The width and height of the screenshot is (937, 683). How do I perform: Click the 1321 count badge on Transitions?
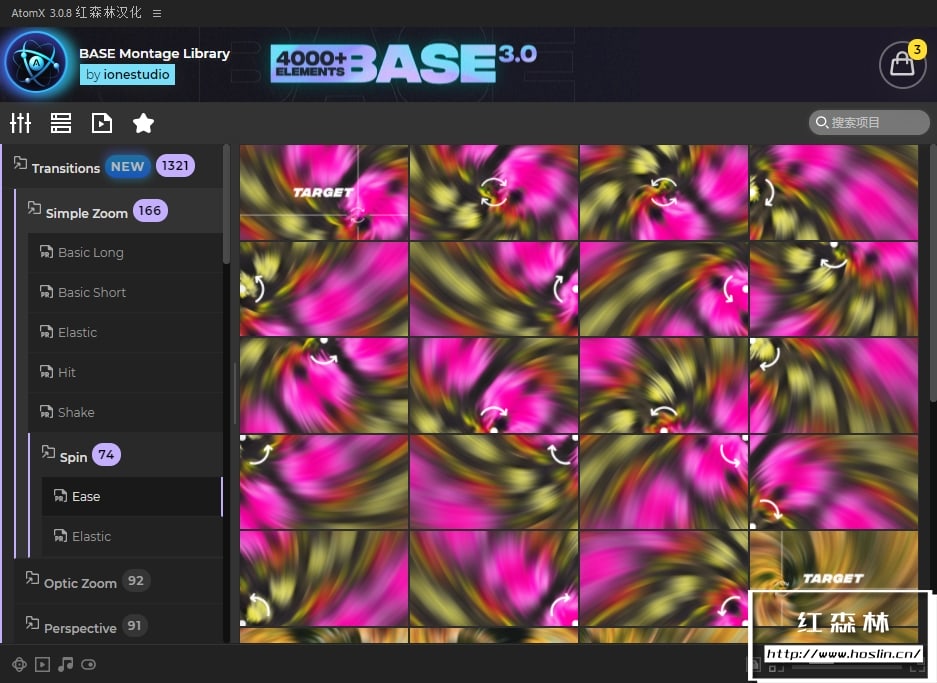point(175,166)
